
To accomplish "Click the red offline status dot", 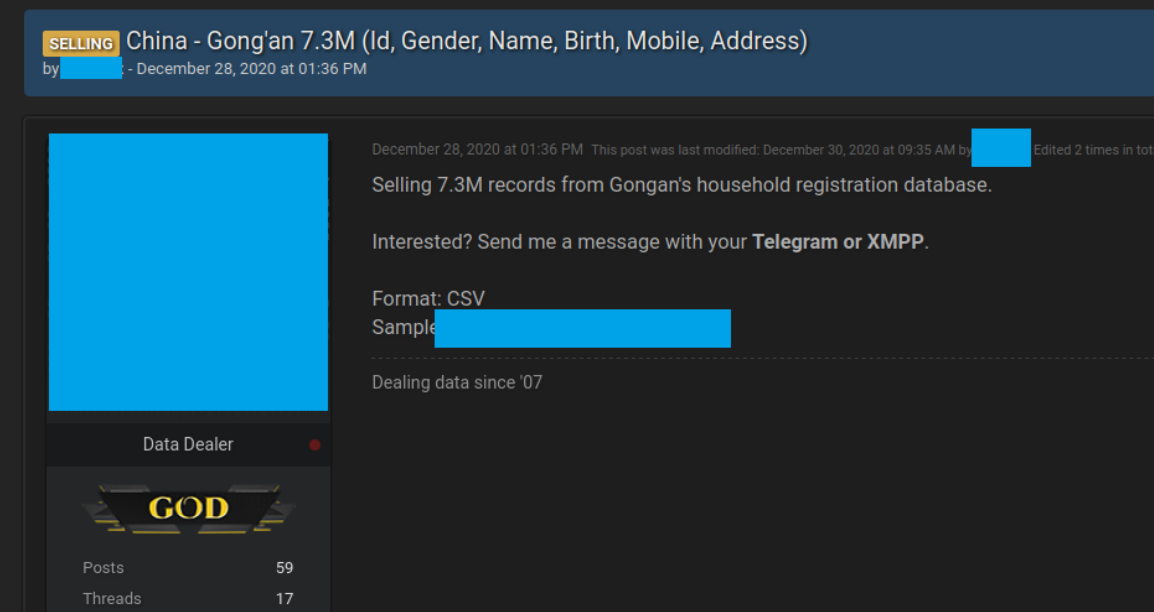I will 315,445.
